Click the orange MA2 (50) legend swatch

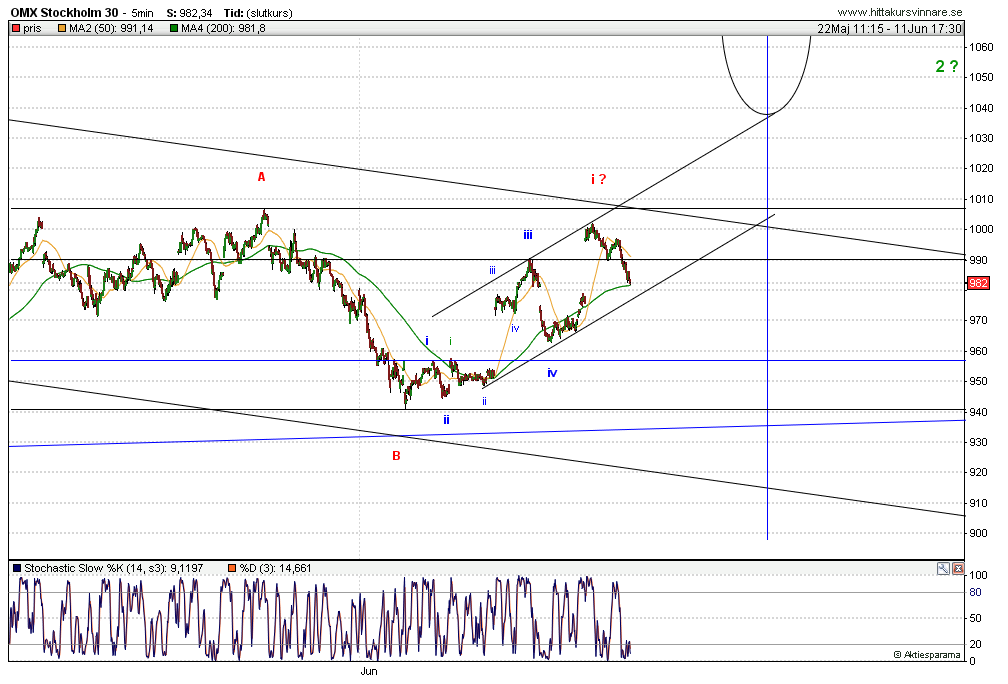[x=62, y=28]
